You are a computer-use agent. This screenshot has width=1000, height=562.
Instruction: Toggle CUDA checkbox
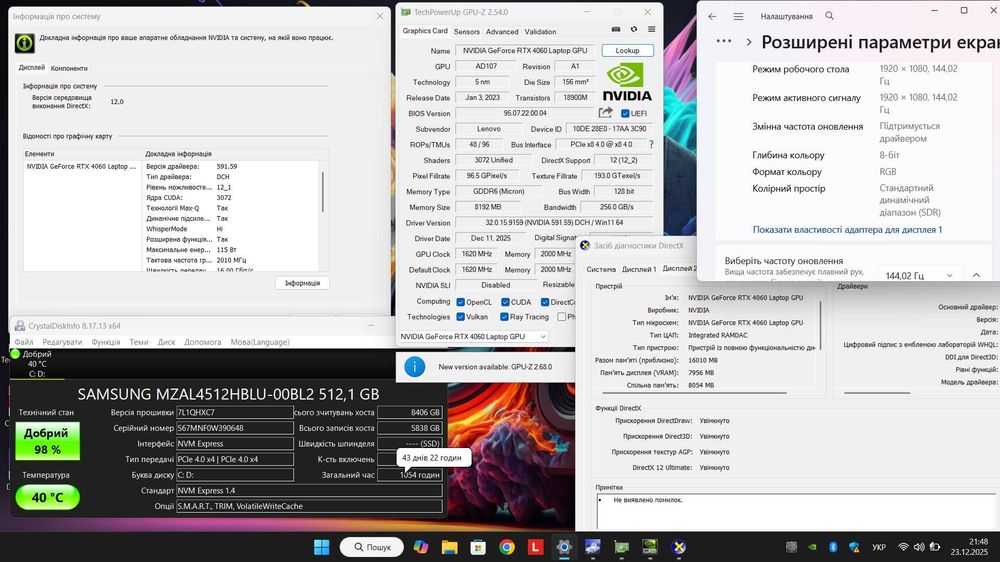505,302
